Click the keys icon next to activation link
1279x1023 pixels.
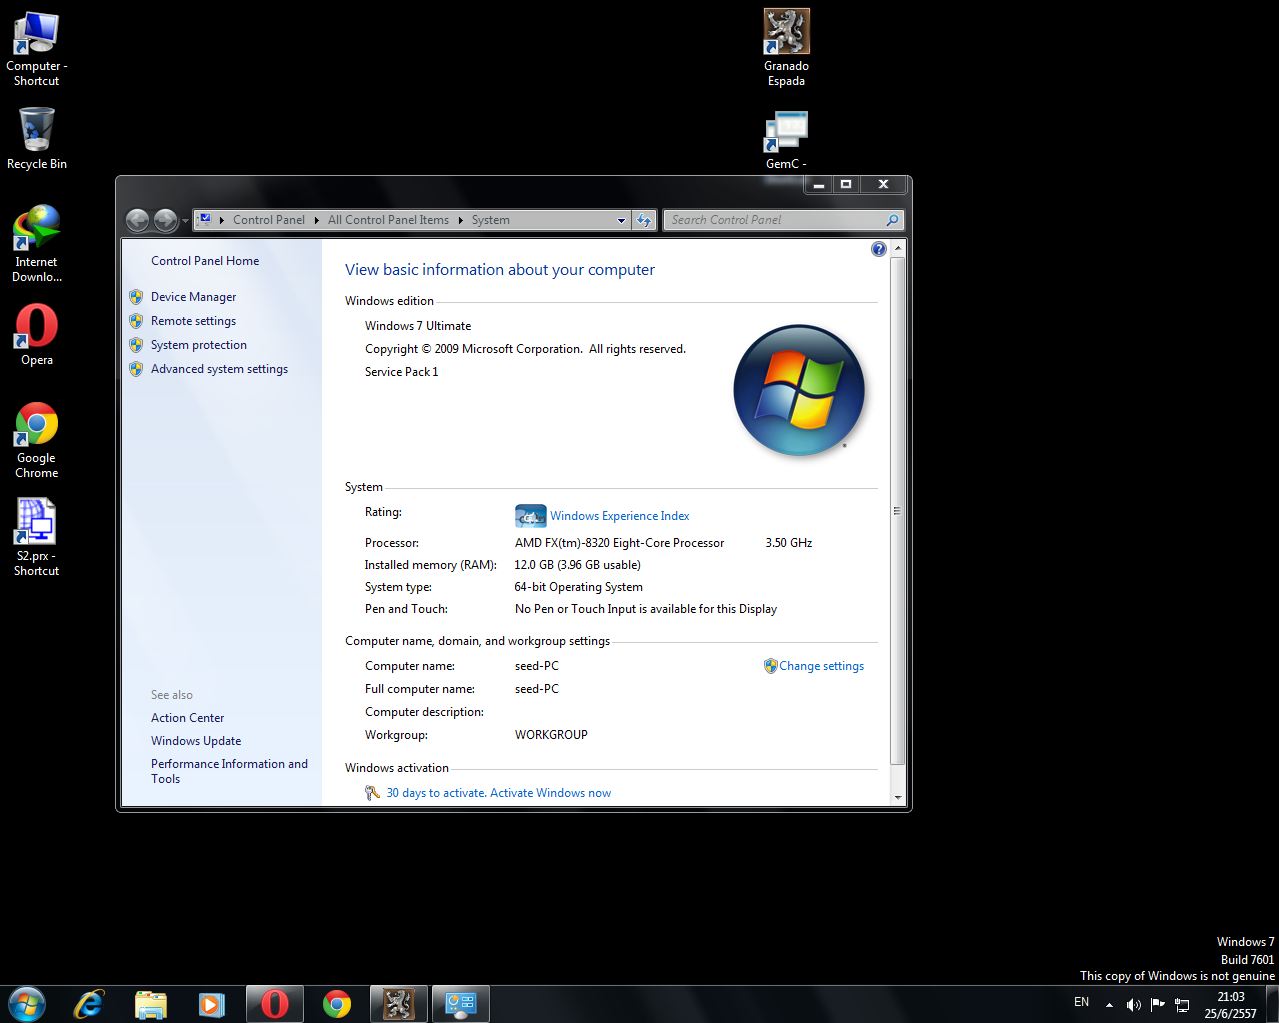[x=372, y=793]
